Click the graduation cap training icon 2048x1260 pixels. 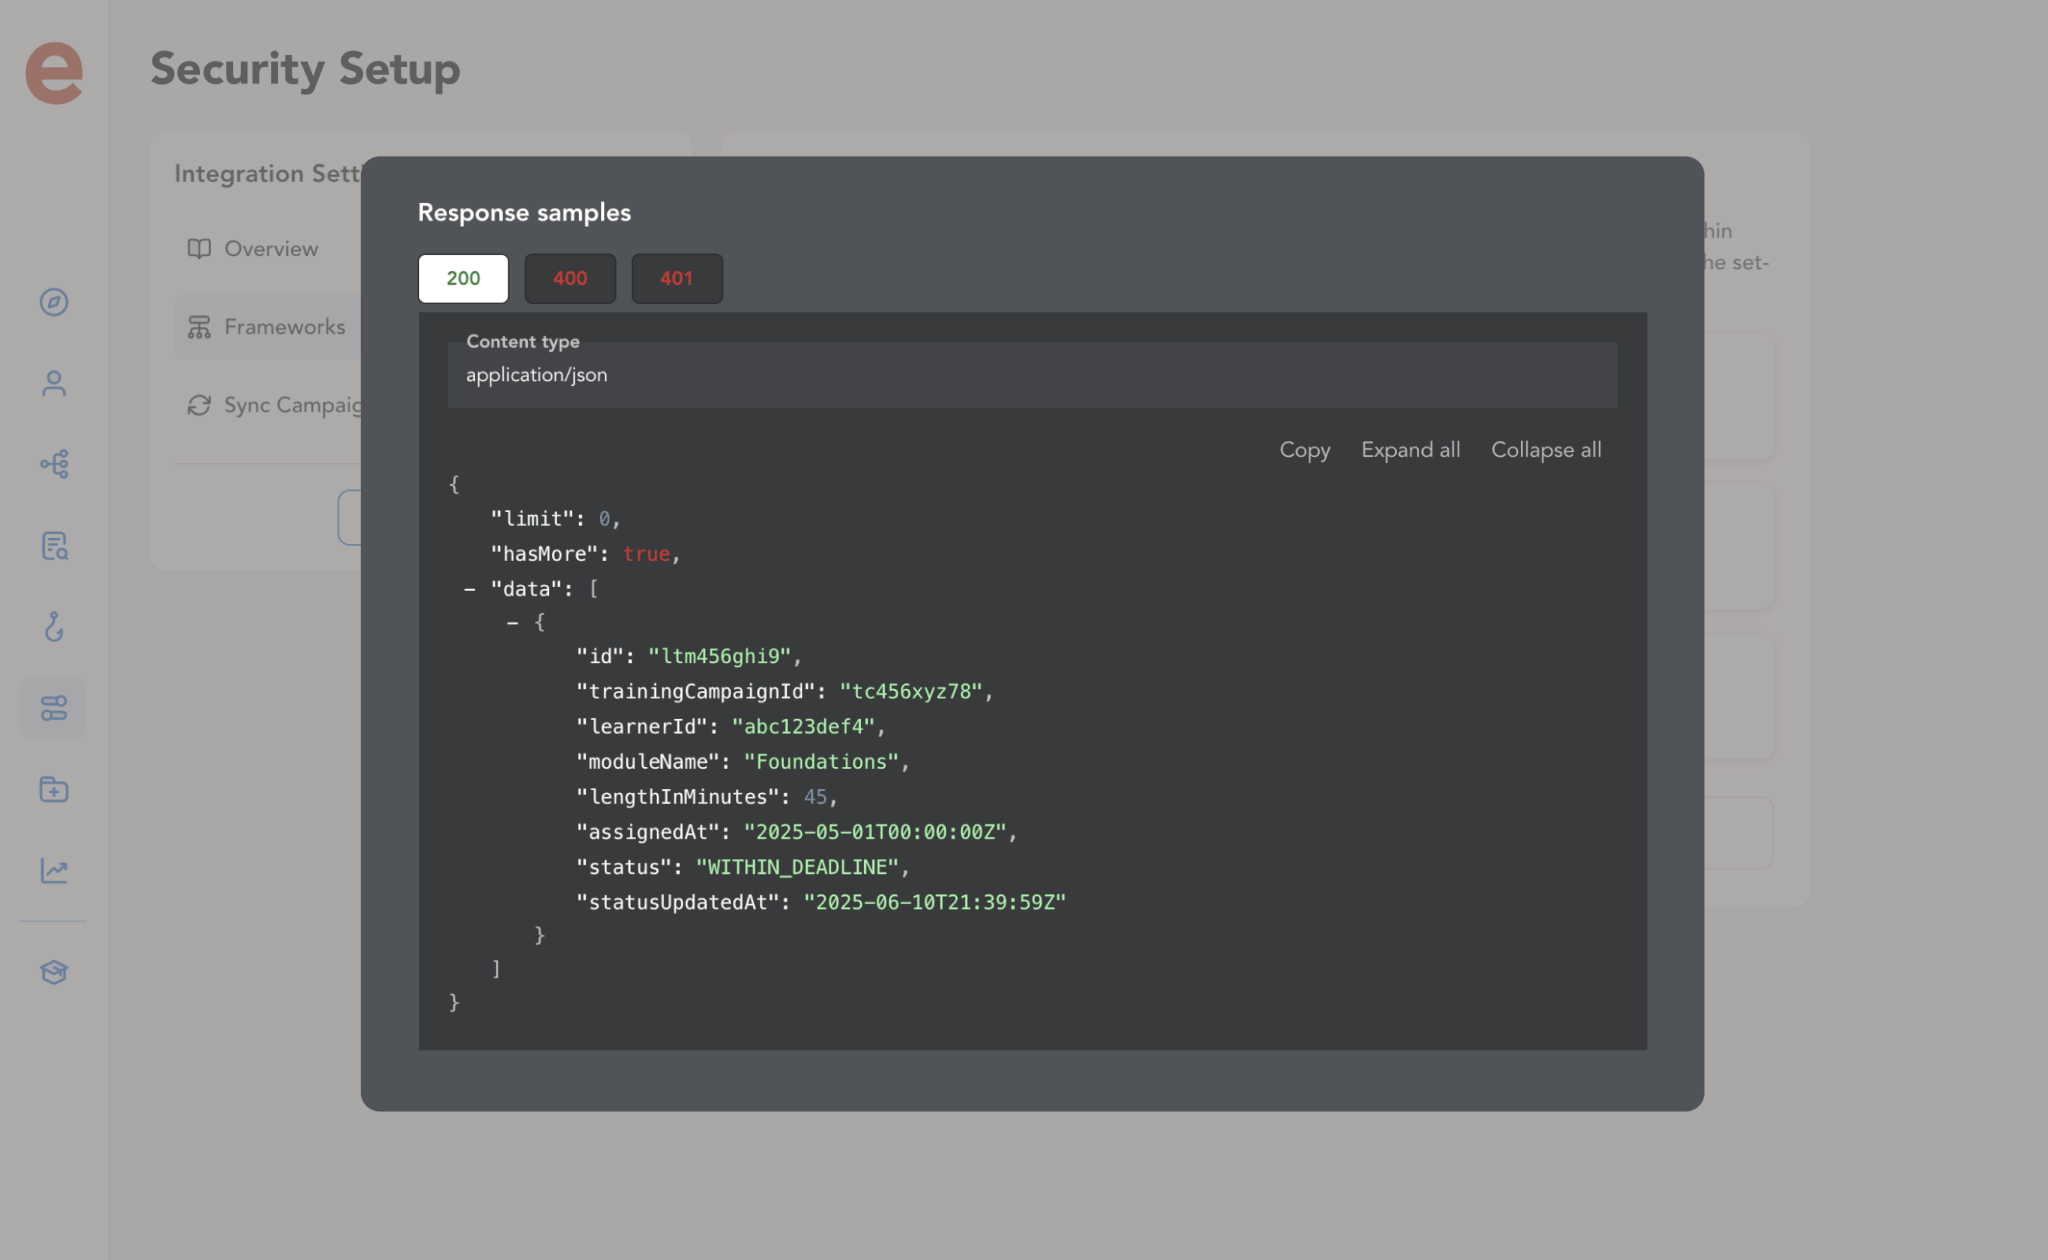[x=54, y=972]
